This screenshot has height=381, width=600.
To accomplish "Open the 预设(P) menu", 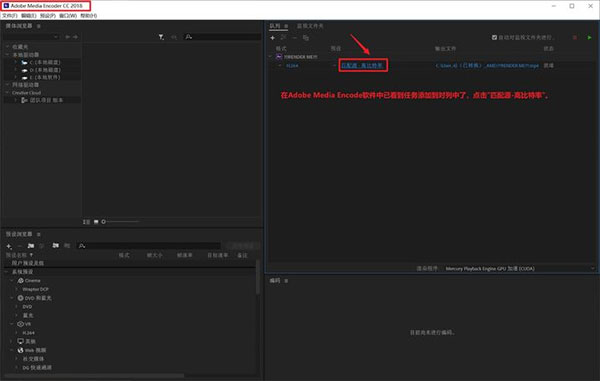I will click(48, 16).
